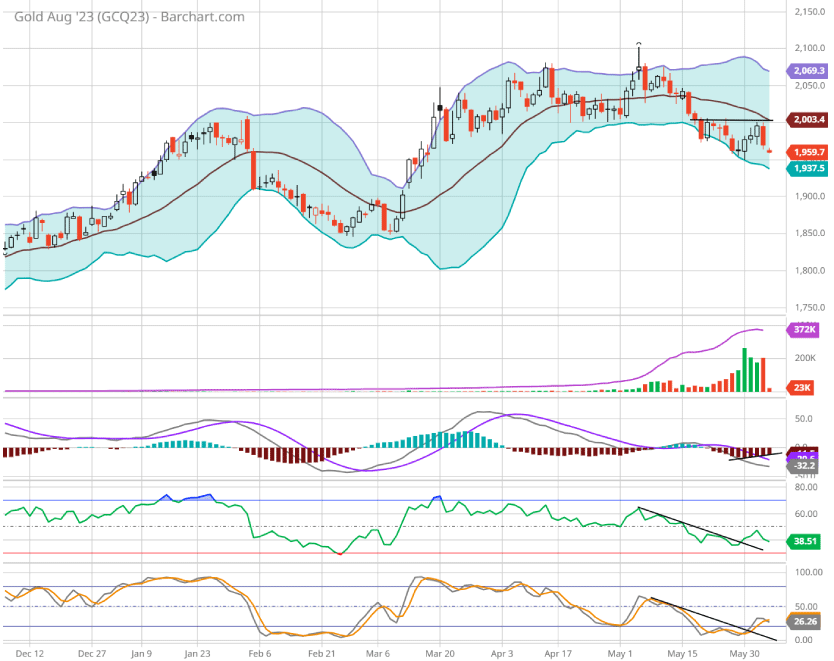Select the May 30 date on the time axis

tap(742, 653)
